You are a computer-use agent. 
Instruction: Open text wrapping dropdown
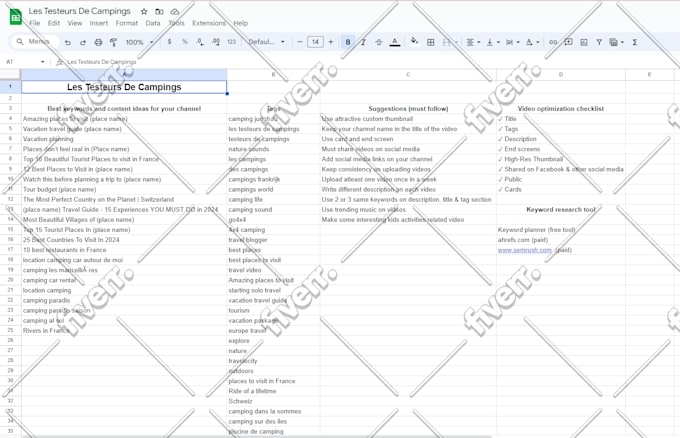pyautogui.click(x=513, y=42)
